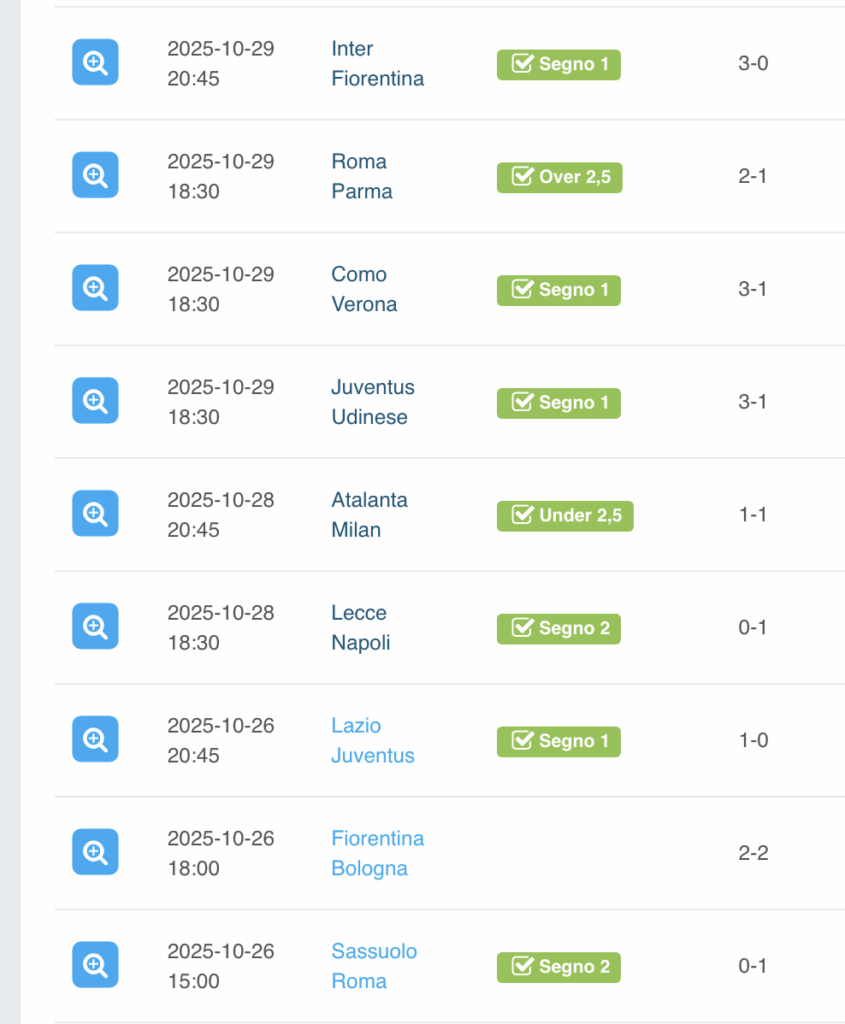Click the magnifier for Lazio–Juventus
This screenshot has width=845, height=1024.
(95, 740)
